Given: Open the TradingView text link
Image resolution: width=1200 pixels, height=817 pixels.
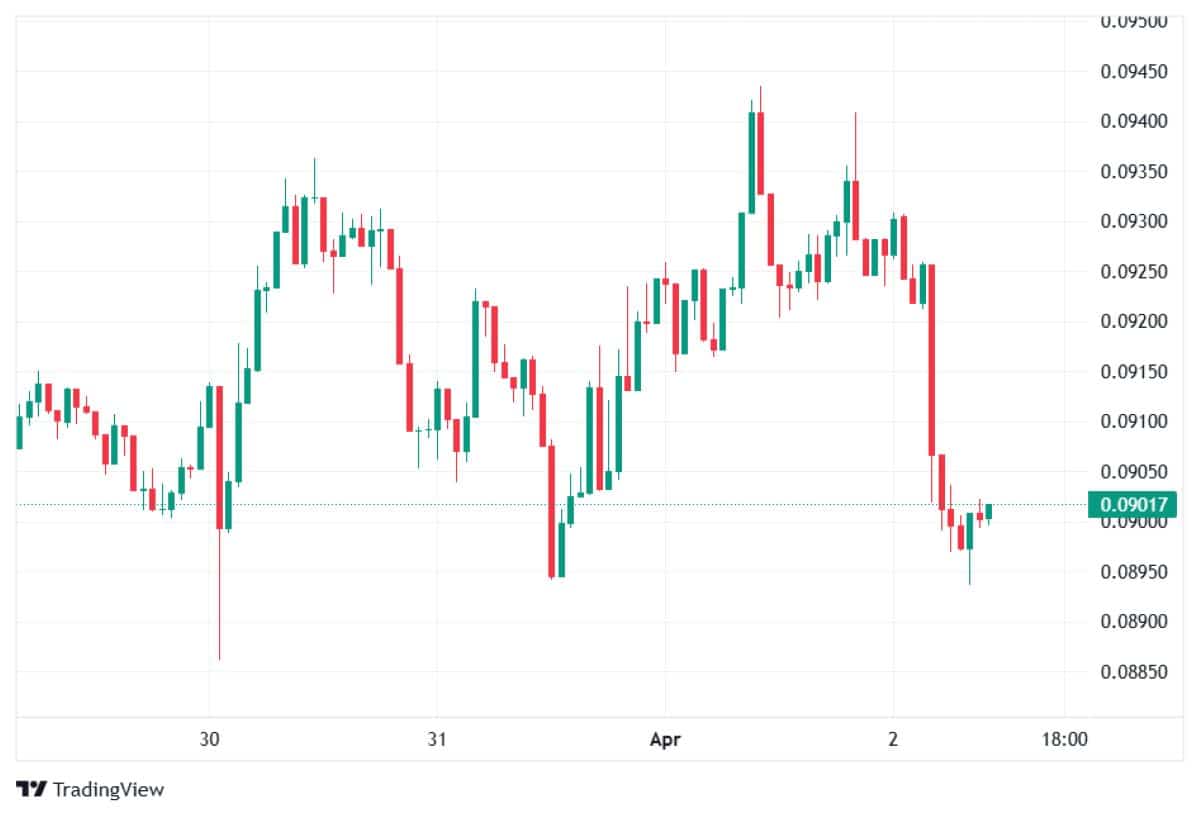Looking at the screenshot, I should pos(108,789).
